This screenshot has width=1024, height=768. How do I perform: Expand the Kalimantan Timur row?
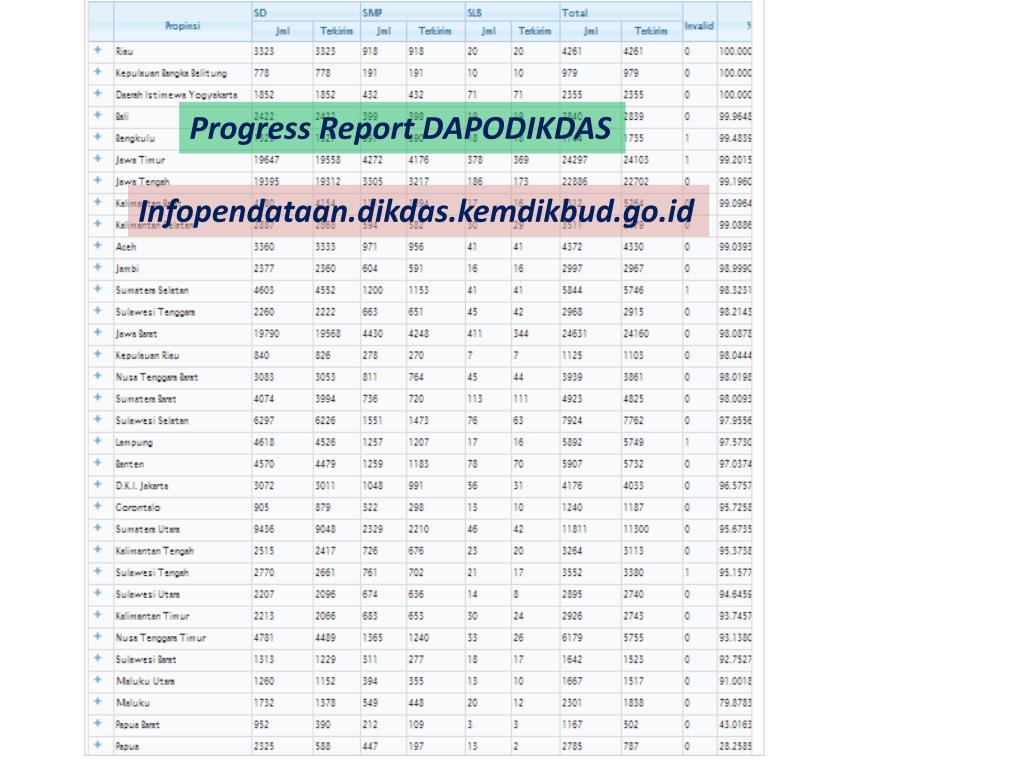point(98,615)
